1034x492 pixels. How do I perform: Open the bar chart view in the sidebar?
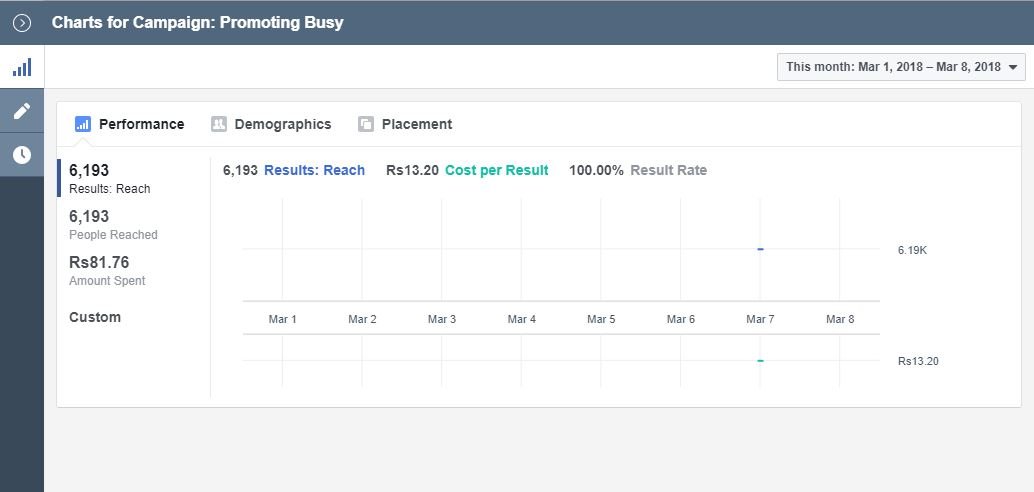click(22, 67)
